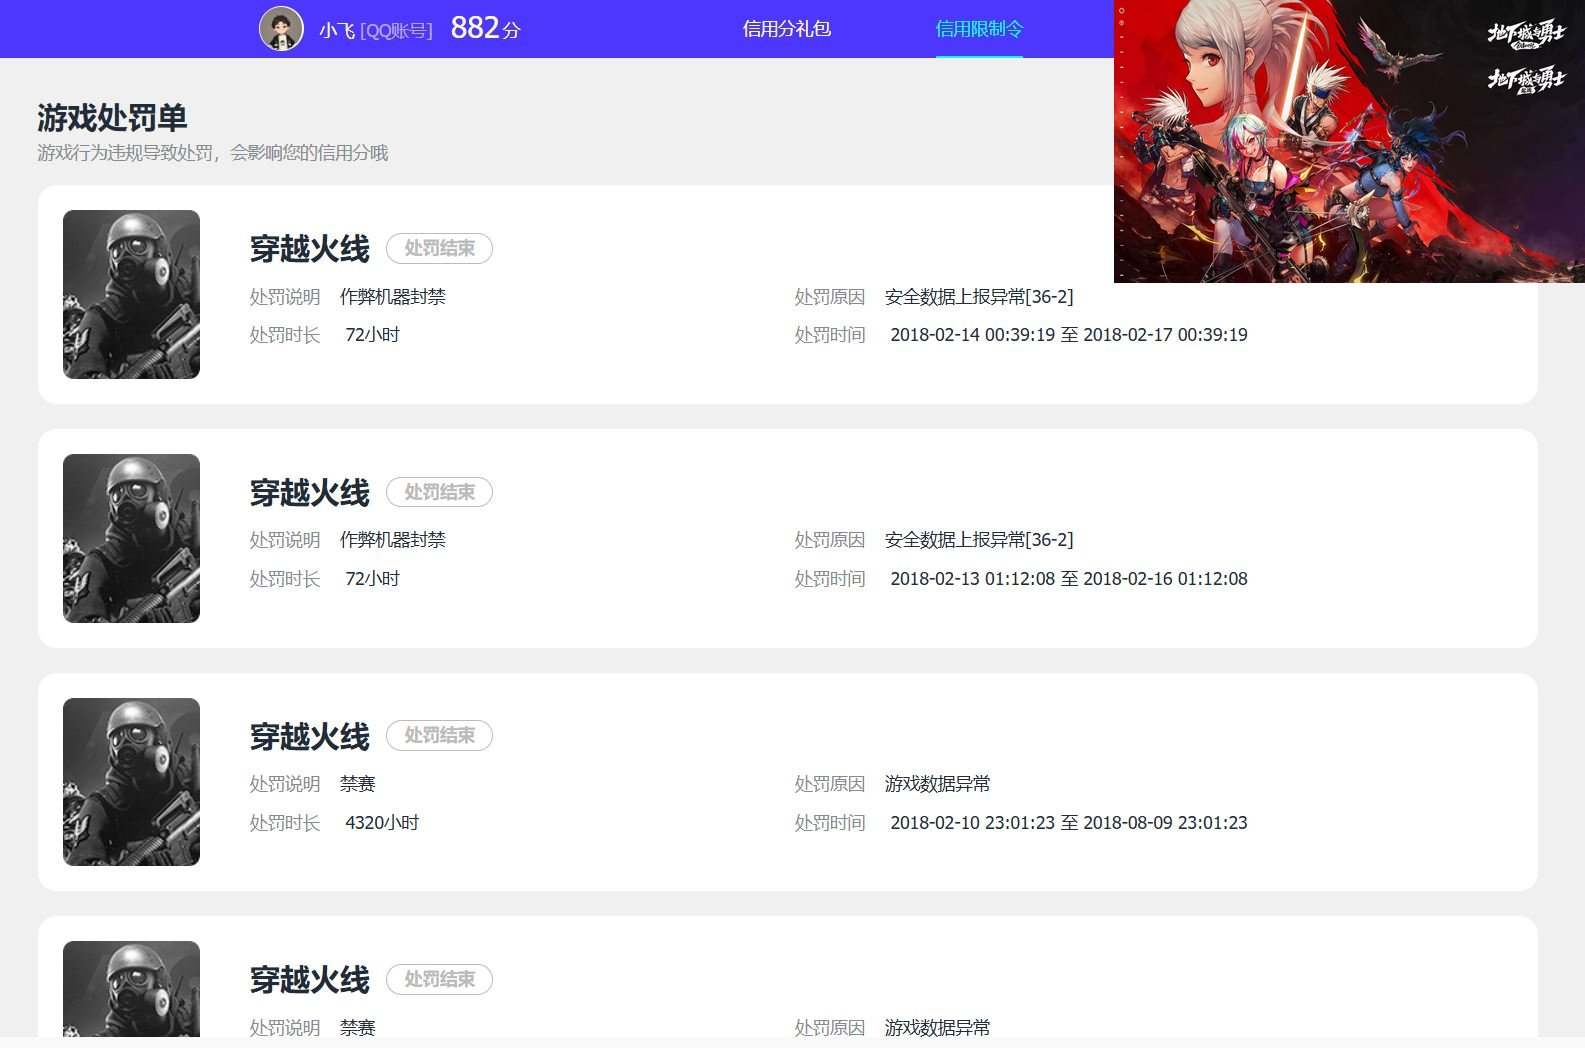Click the soldier thumbnail of the 2018-02-13 penalty
The image size is (1585, 1048).
[131, 538]
